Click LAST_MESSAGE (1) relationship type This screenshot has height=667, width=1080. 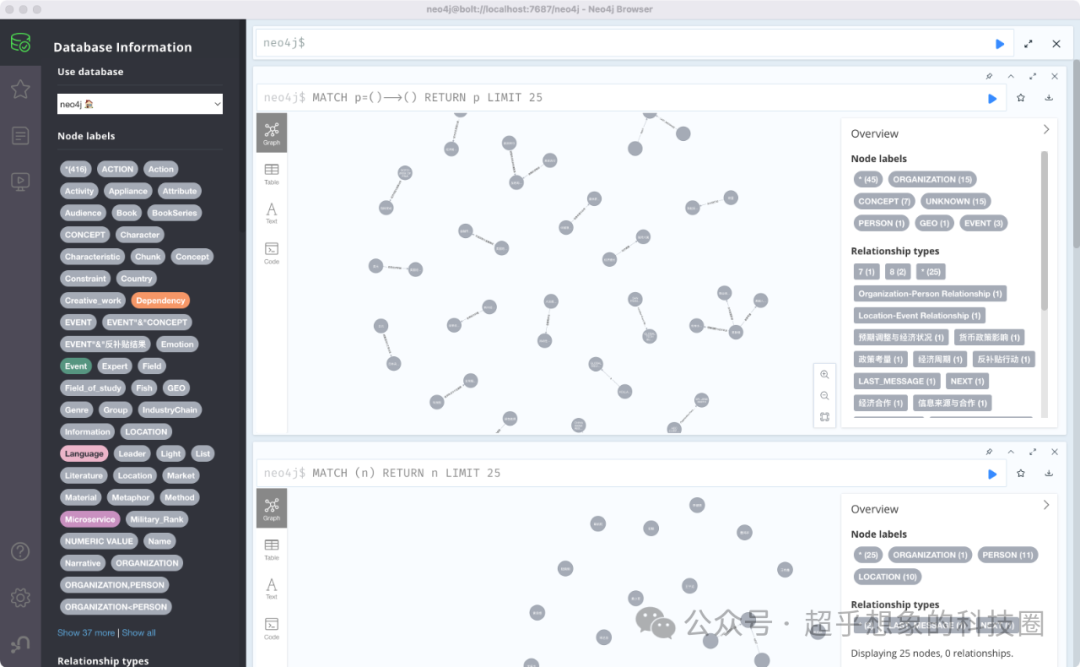pyautogui.click(x=896, y=381)
